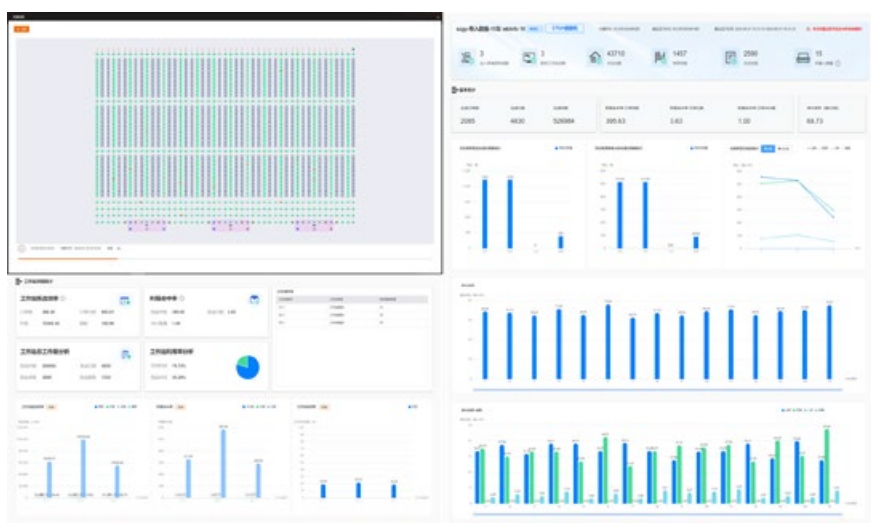Click the orange button at top-left of simulation window
This screenshot has height=528, width=879.
21,29
